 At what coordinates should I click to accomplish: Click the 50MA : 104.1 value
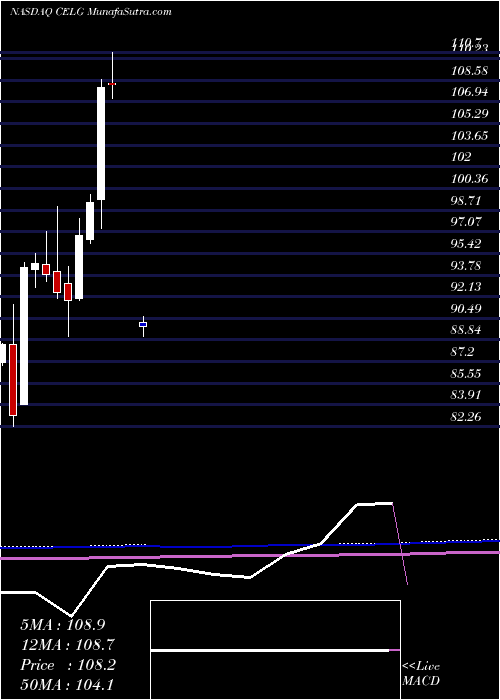(x=68, y=685)
